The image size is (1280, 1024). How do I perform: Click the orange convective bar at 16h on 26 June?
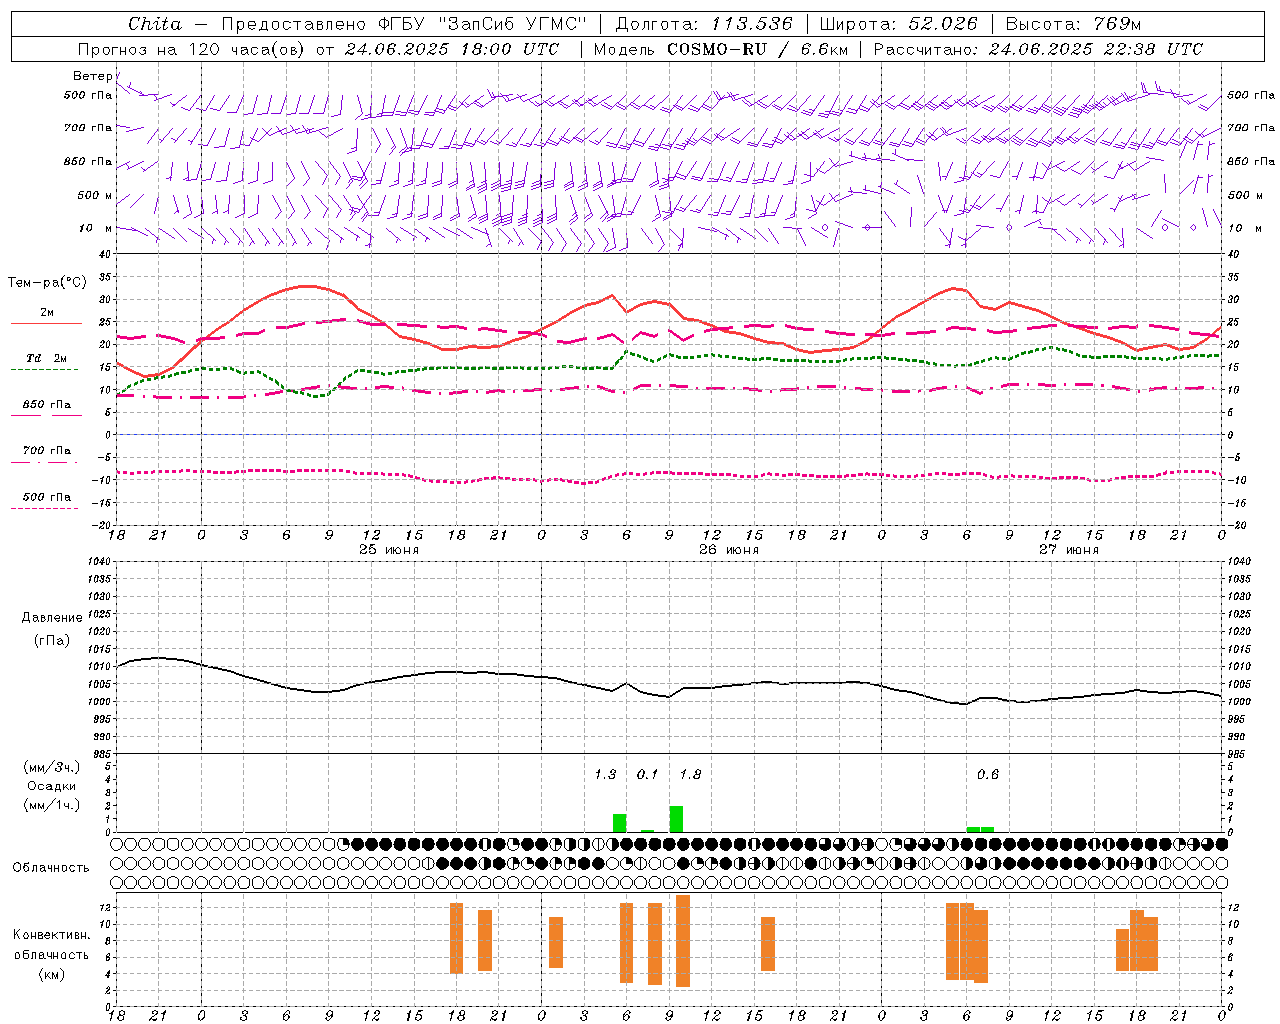(768, 944)
